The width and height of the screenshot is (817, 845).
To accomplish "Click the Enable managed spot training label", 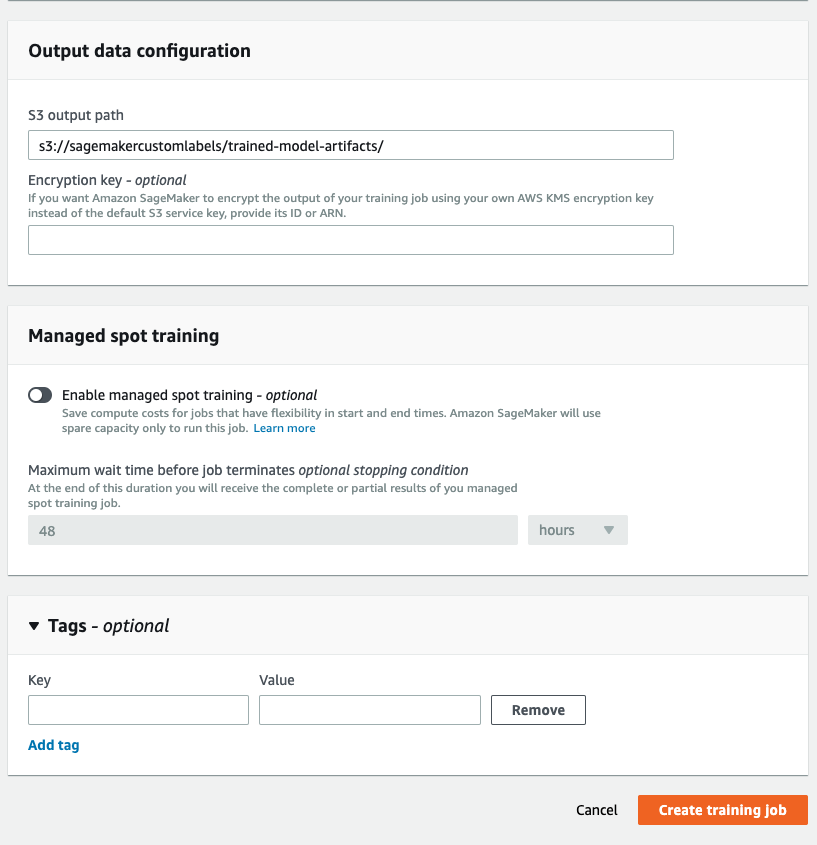I will [x=190, y=395].
